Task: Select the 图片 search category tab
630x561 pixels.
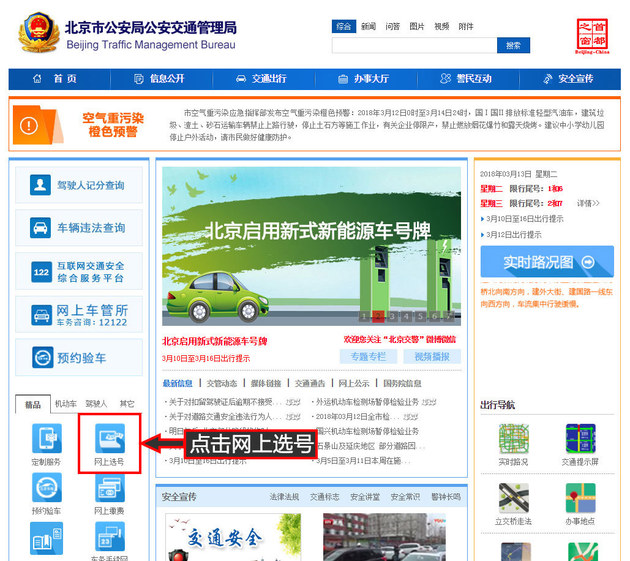Action: pyautogui.click(x=417, y=27)
